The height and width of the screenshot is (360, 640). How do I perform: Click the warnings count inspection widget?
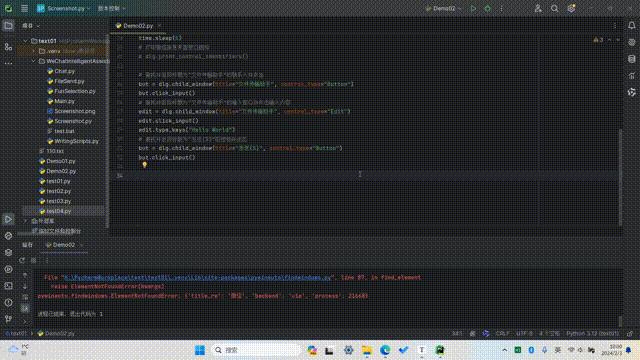click(598, 40)
